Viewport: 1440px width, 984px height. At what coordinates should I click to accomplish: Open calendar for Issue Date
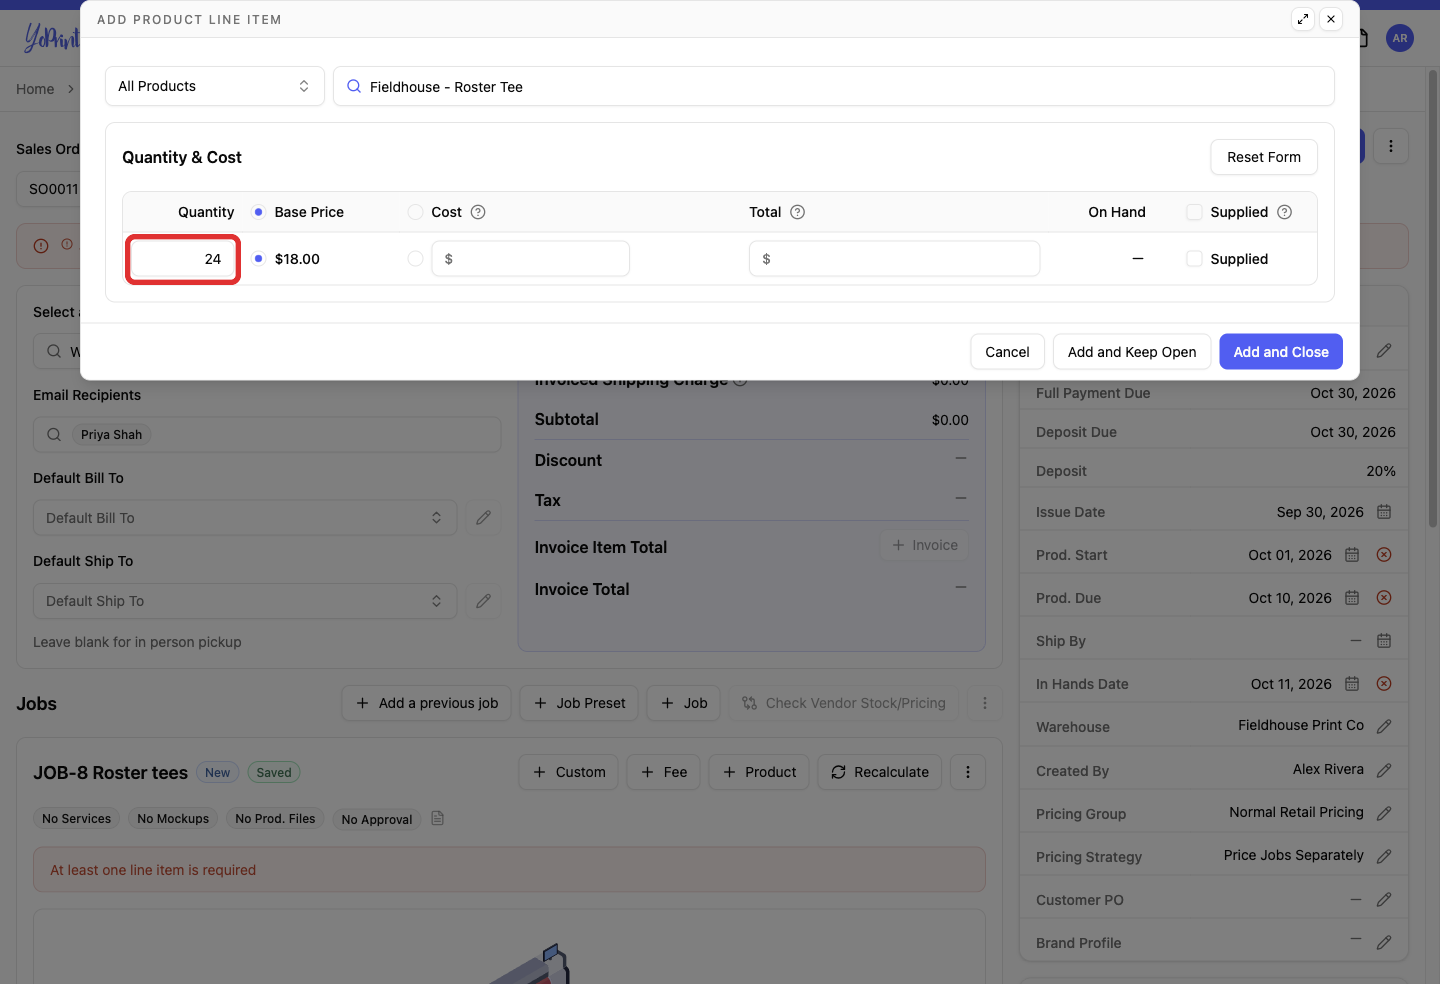click(1384, 512)
